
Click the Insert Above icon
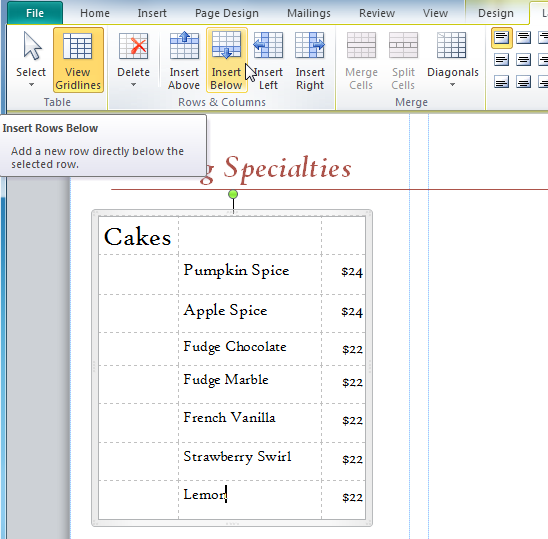[184, 45]
